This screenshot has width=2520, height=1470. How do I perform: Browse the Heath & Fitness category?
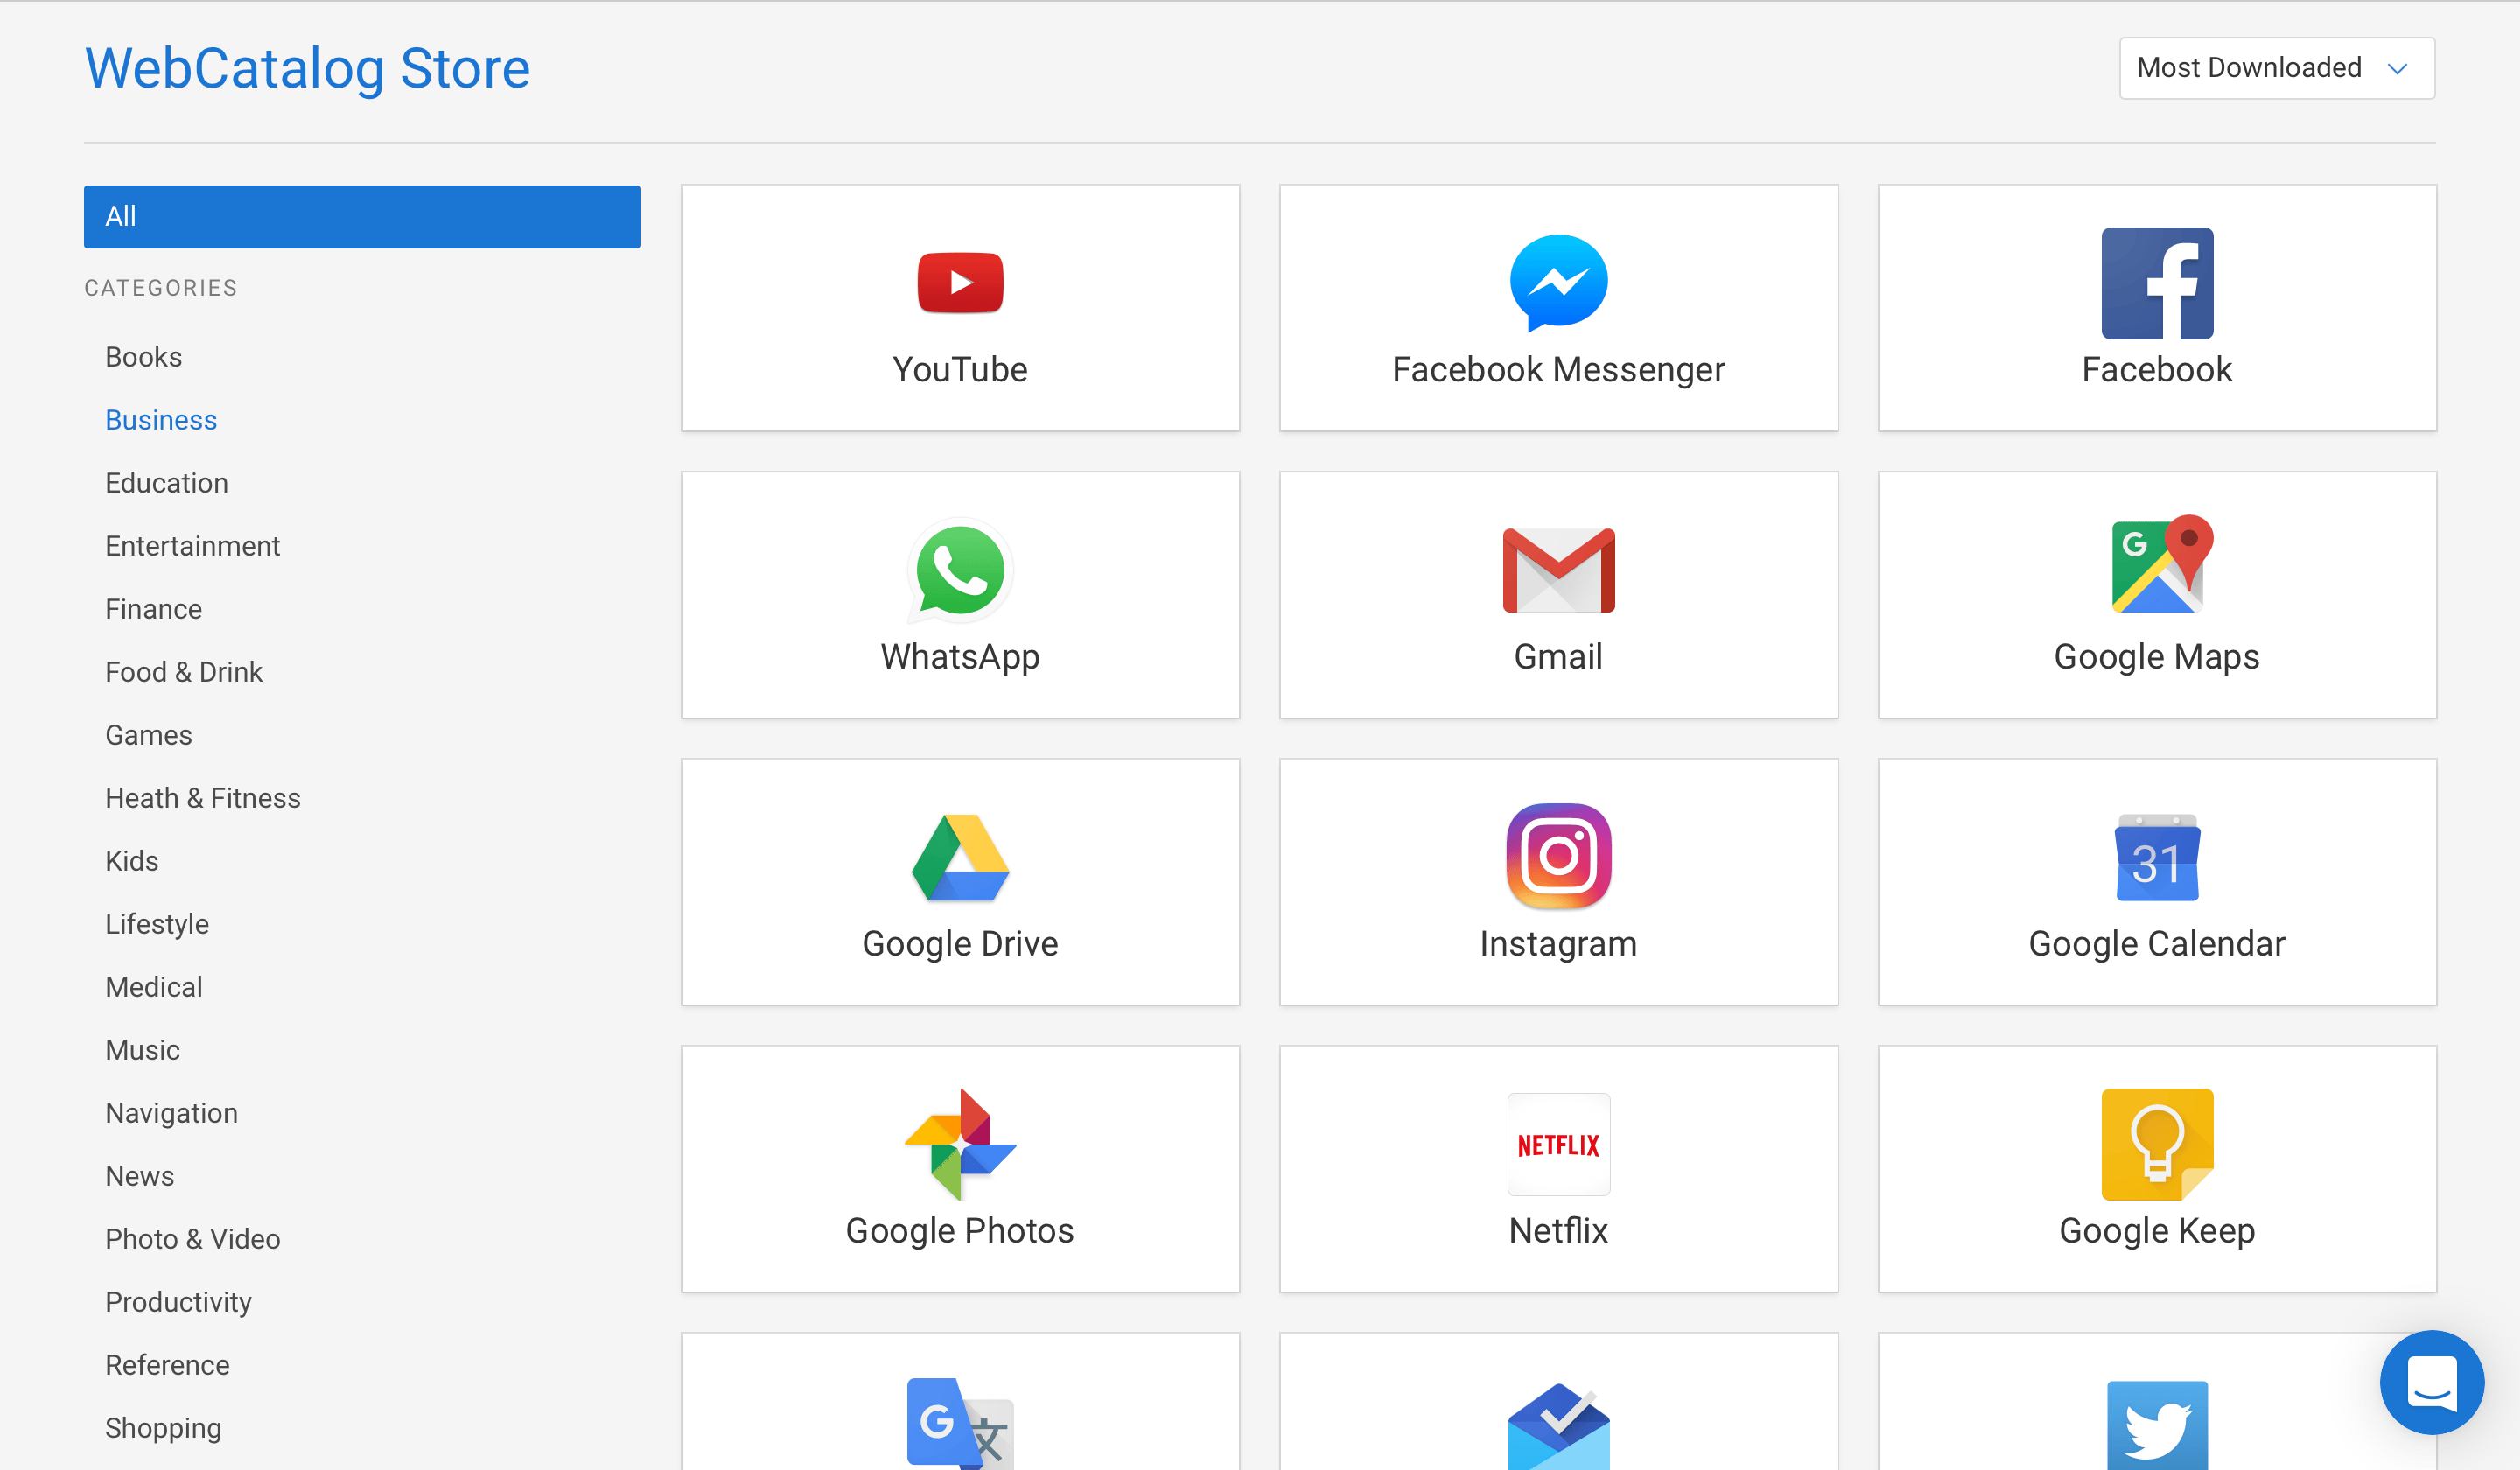(203, 798)
